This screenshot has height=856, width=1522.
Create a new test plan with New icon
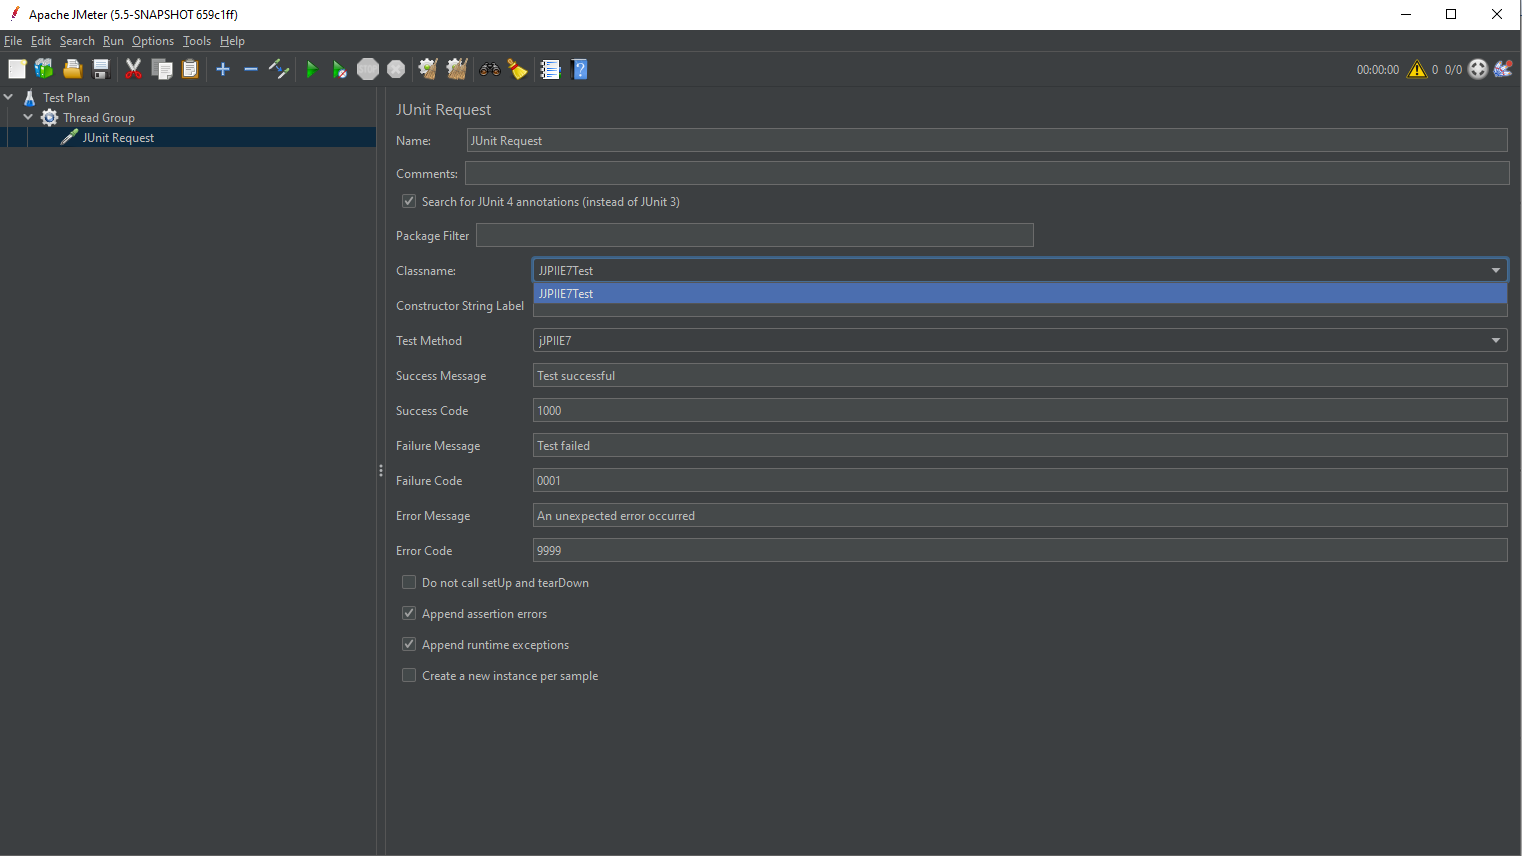17,69
